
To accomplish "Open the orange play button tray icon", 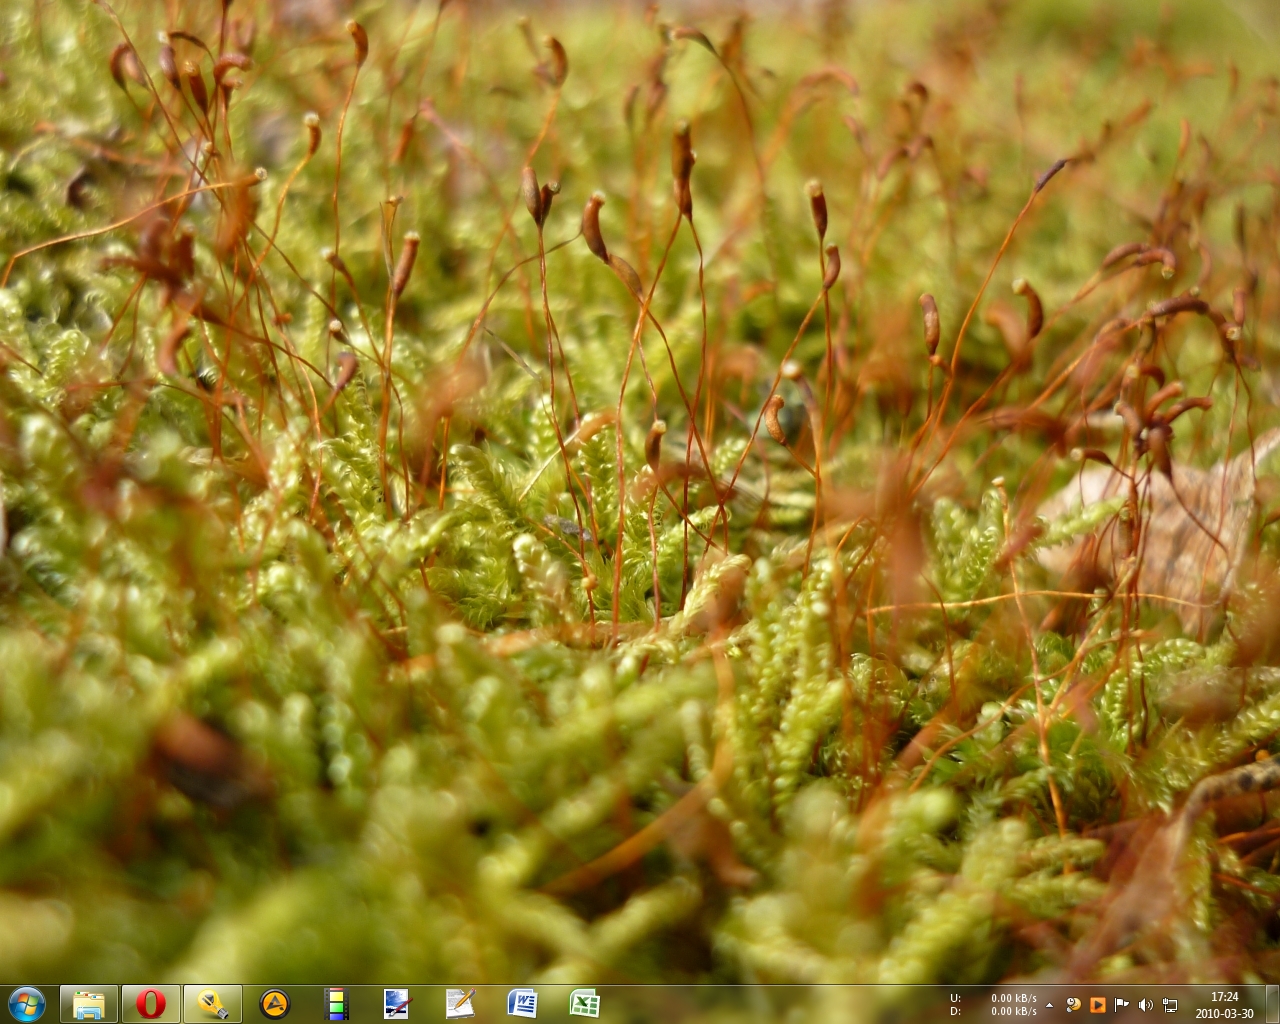I will [1097, 1005].
